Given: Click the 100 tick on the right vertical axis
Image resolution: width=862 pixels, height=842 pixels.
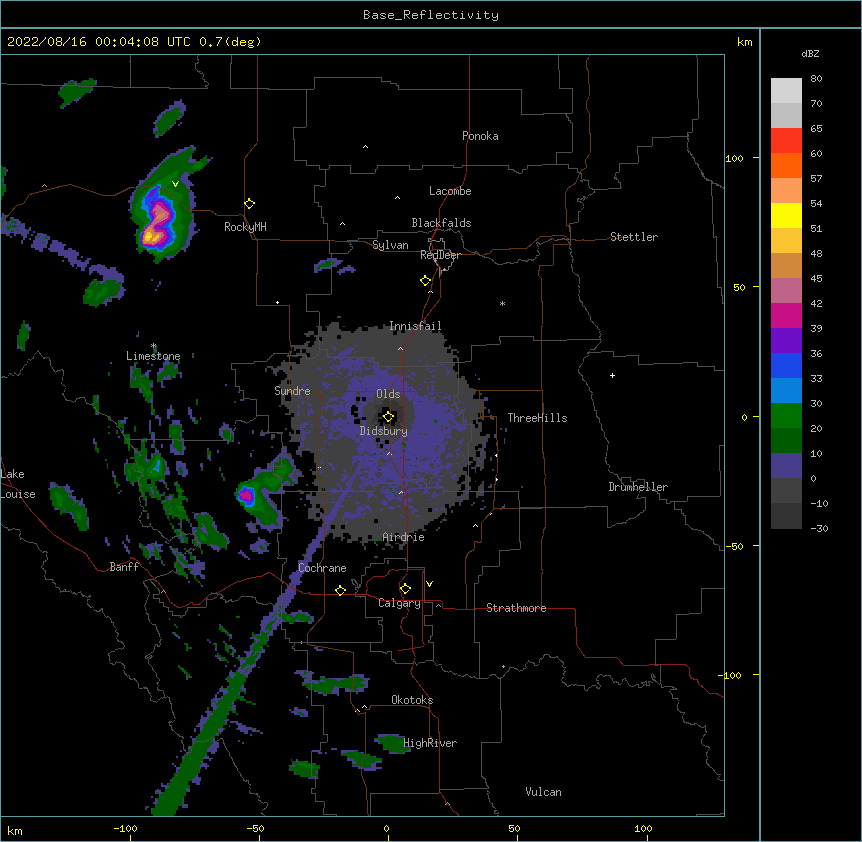Looking at the screenshot, I should click(734, 158).
